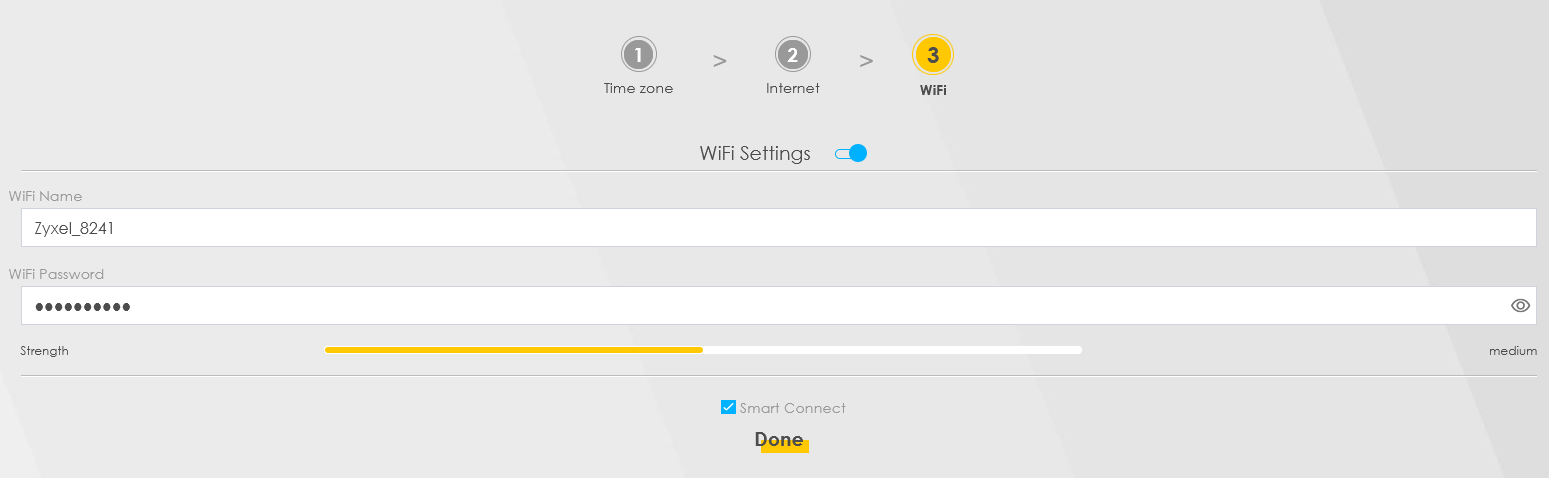This screenshot has width=1549, height=478.
Task: Go to the Time zone step label
Action: 638,89
